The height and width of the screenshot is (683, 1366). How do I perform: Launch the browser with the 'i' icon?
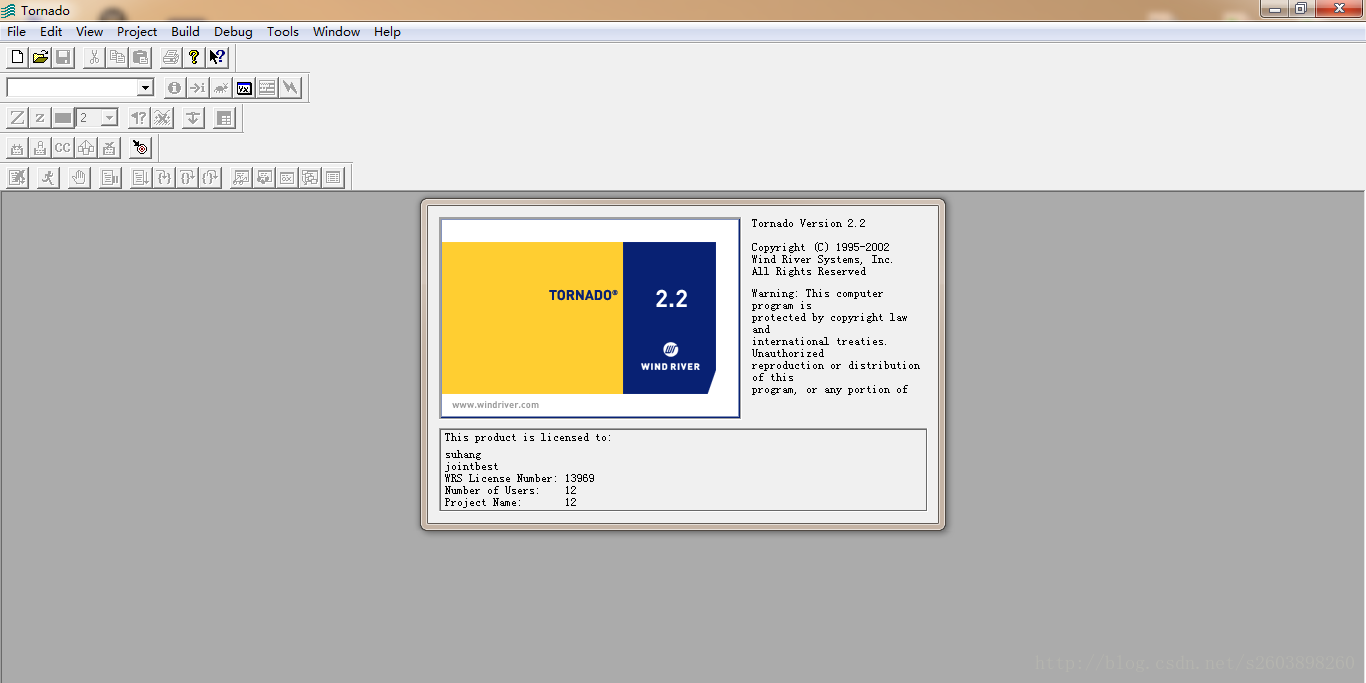click(x=175, y=88)
